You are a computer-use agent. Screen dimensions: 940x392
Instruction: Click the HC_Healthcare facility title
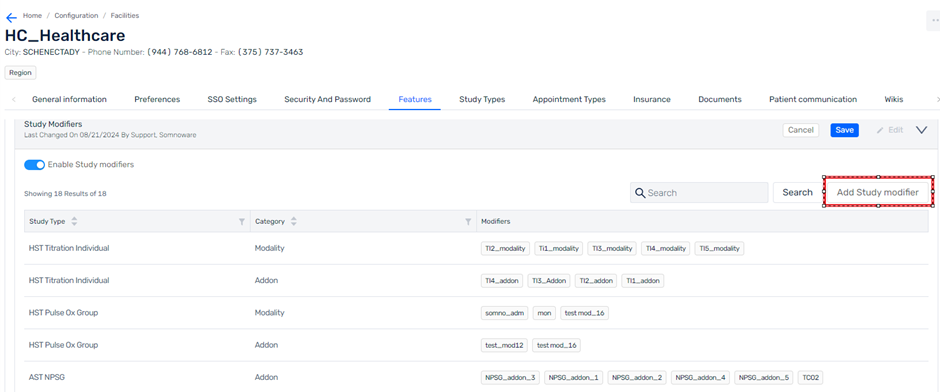pyautogui.click(x=65, y=35)
